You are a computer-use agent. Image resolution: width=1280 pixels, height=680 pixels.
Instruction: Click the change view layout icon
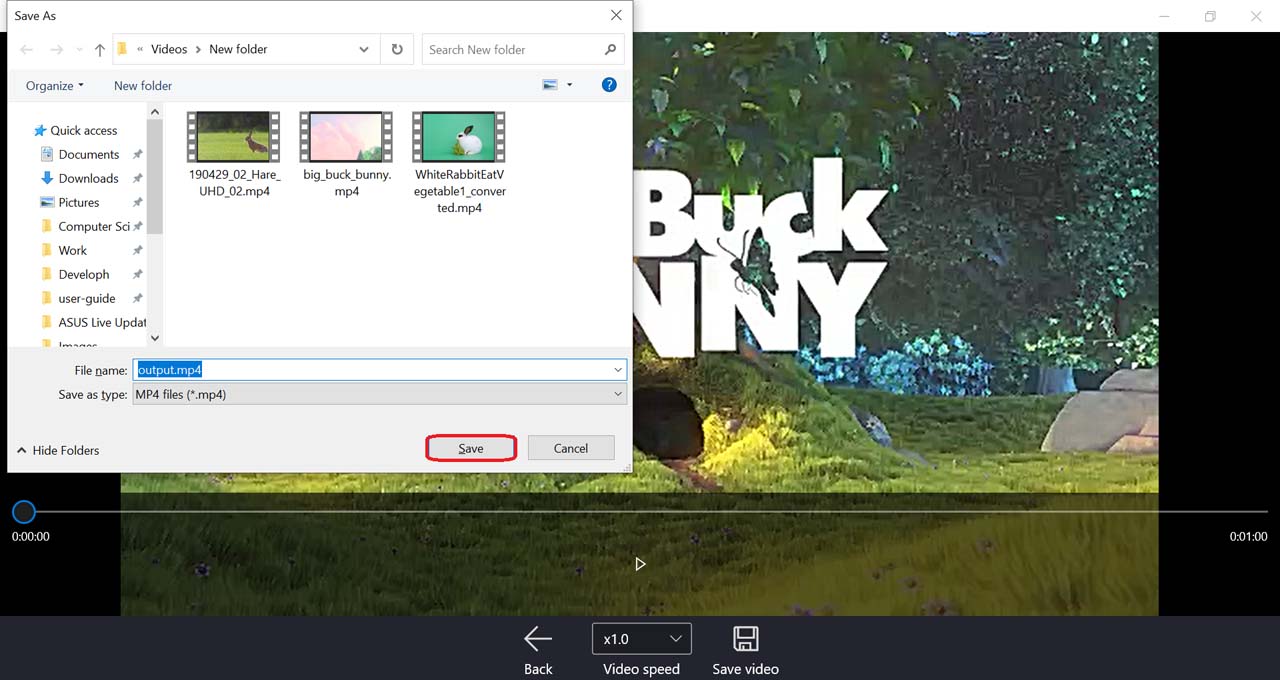[550, 85]
